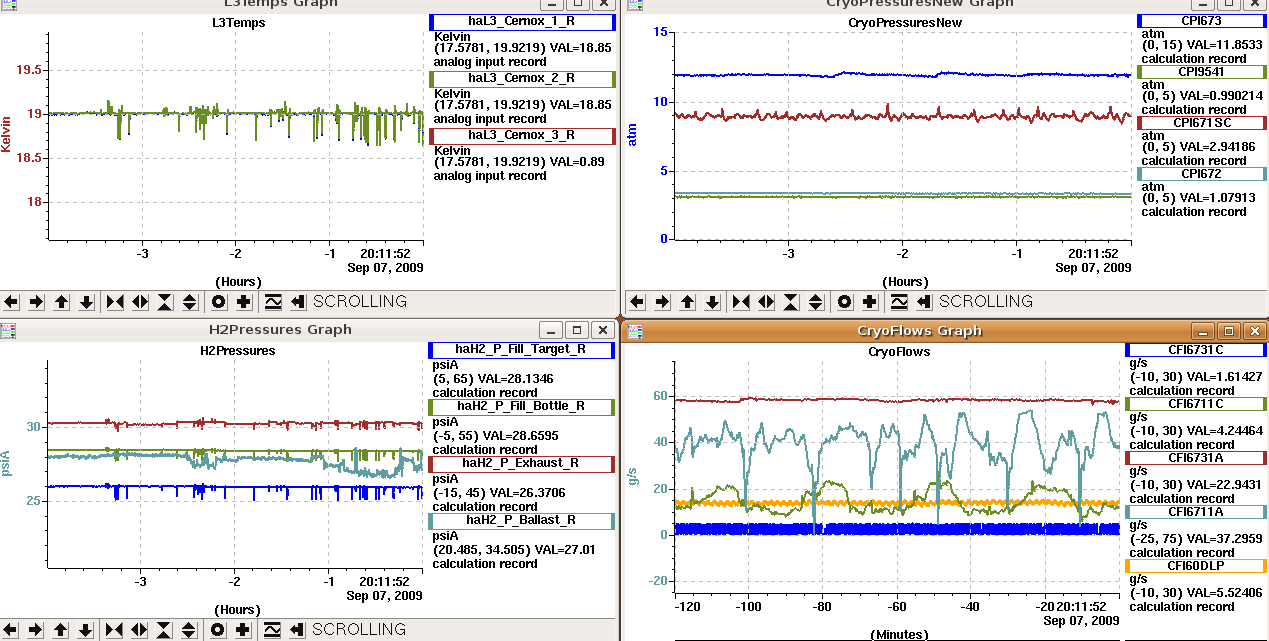Click the vertical expand icon under L3Temps graph
The image size is (1269, 641).
coord(189,301)
